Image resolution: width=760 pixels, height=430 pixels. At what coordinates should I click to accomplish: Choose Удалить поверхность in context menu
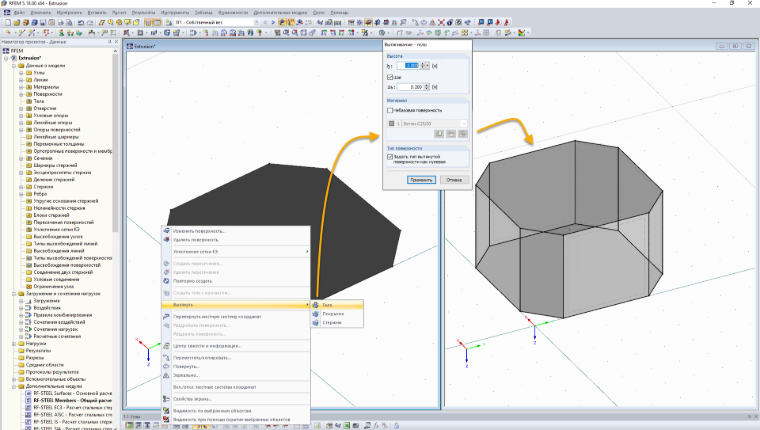coord(236,240)
